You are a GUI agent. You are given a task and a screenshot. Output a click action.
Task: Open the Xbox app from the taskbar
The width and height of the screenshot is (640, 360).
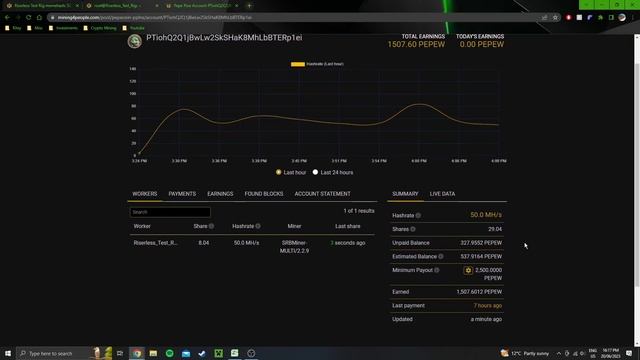(218, 353)
